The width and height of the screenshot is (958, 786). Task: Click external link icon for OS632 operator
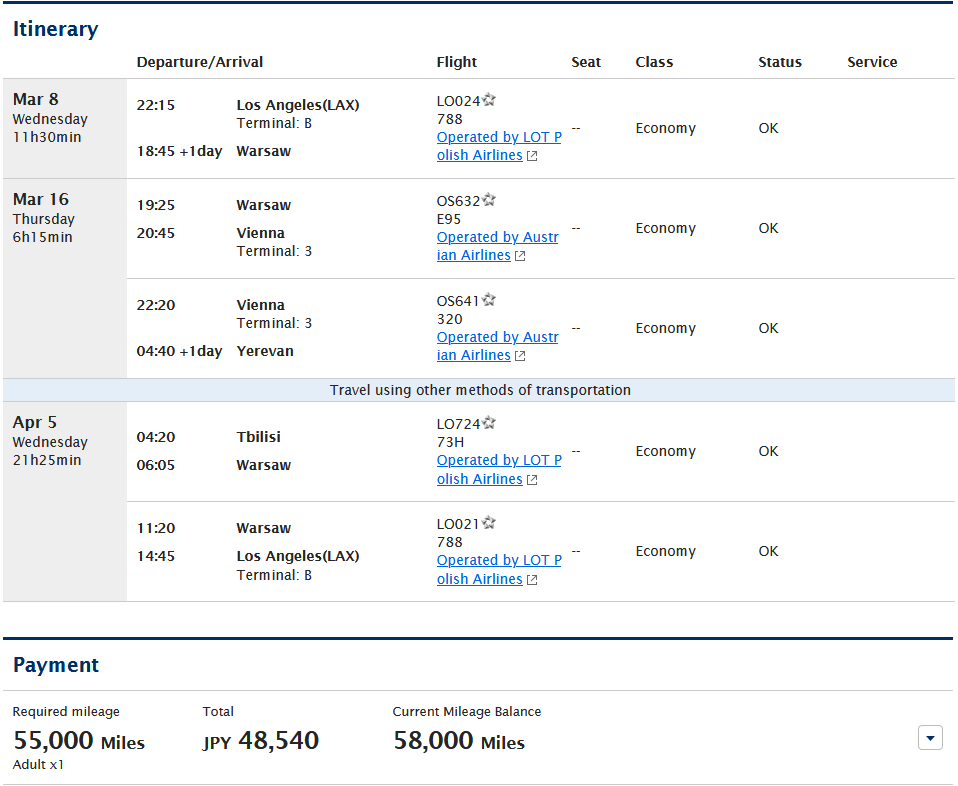pyautogui.click(x=520, y=256)
